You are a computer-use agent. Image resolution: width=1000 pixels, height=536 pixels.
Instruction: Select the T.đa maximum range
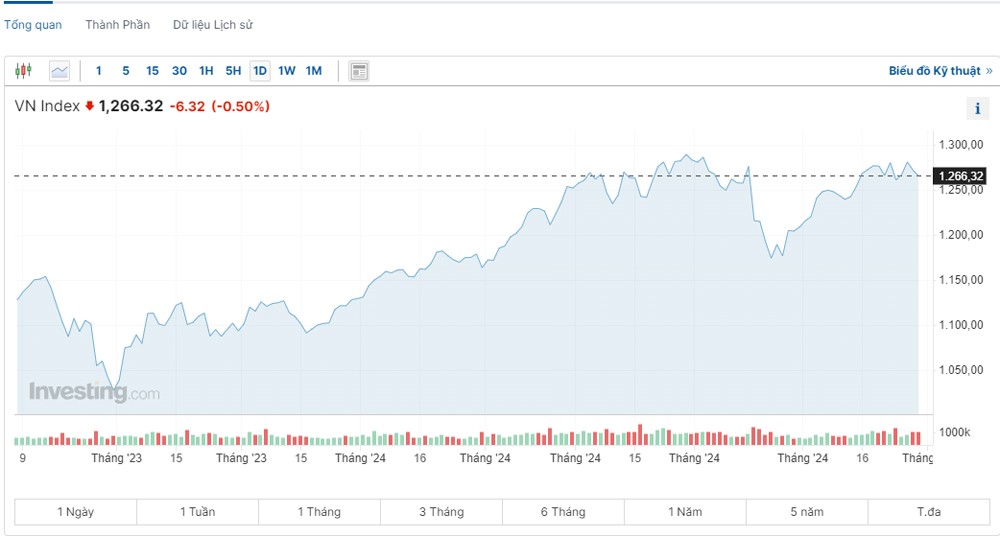click(x=929, y=512)
